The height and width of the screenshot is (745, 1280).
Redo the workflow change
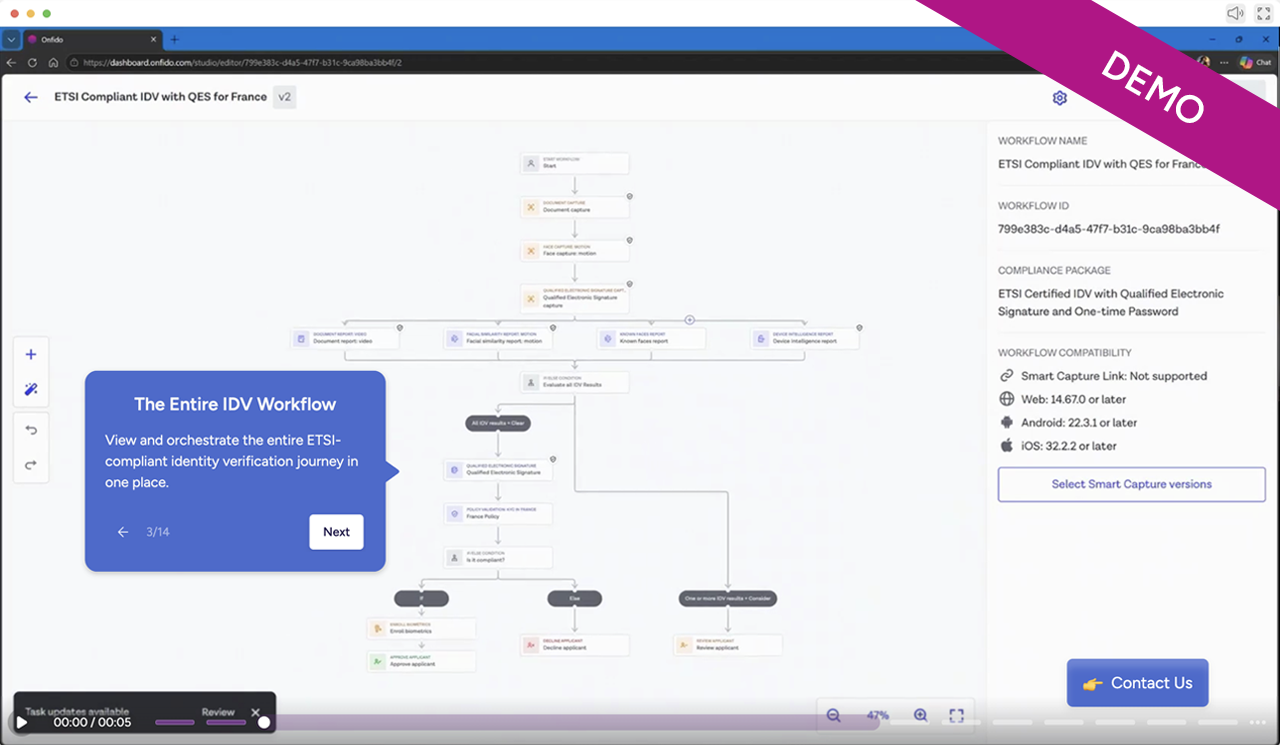click(x=31, y=464)
